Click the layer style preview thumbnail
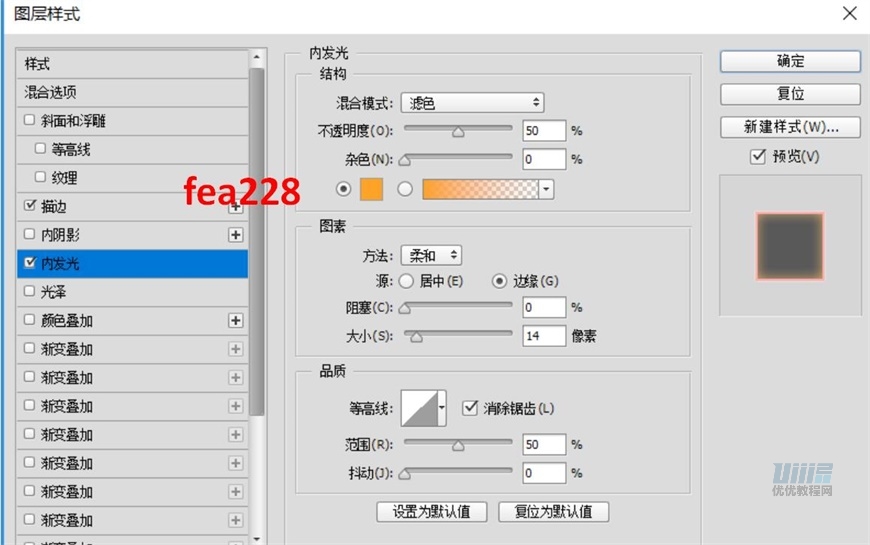 [x=790, y=246]
